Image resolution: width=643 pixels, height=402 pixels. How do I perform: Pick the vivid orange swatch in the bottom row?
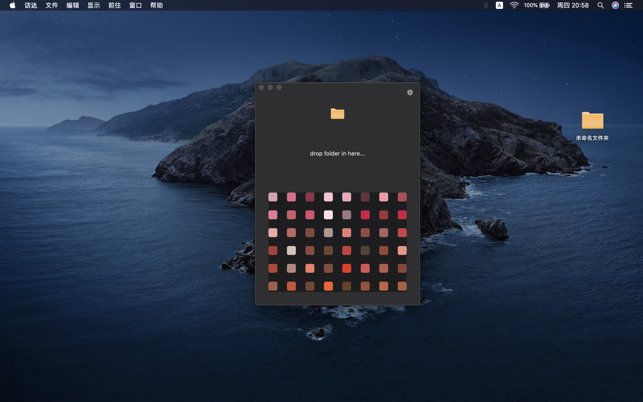pyautogui.click(x=328, y=286)
